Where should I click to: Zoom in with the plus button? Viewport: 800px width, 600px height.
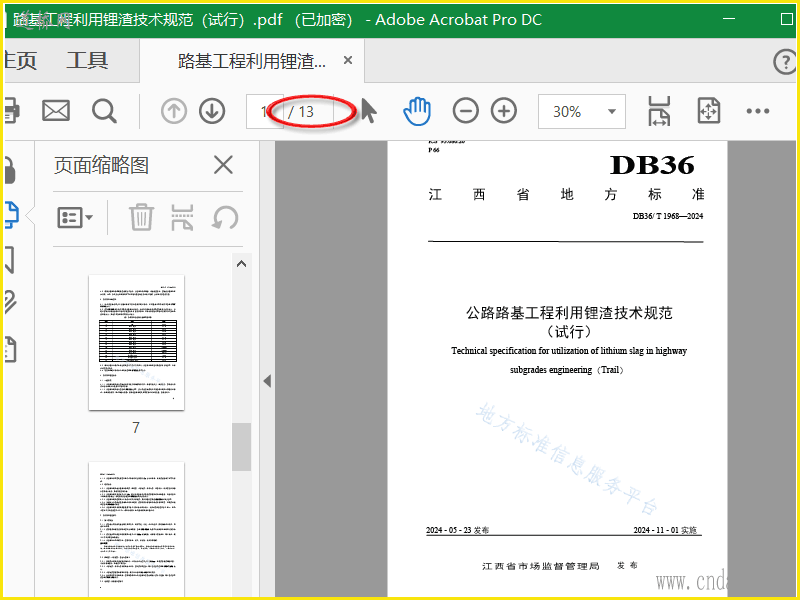pyautogui.click(x=504, y=111)
